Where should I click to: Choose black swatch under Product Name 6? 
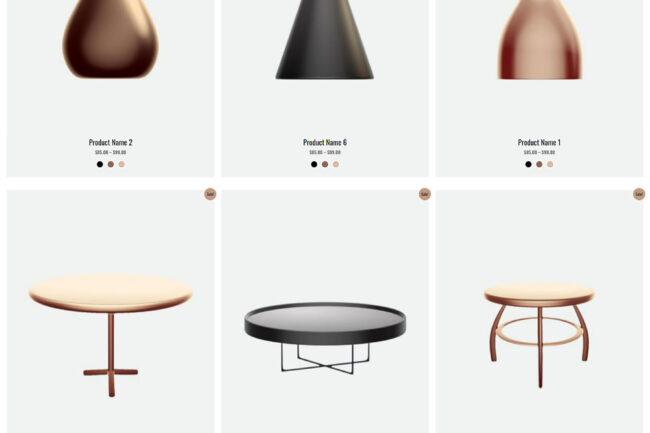click(x=314, y=164)
